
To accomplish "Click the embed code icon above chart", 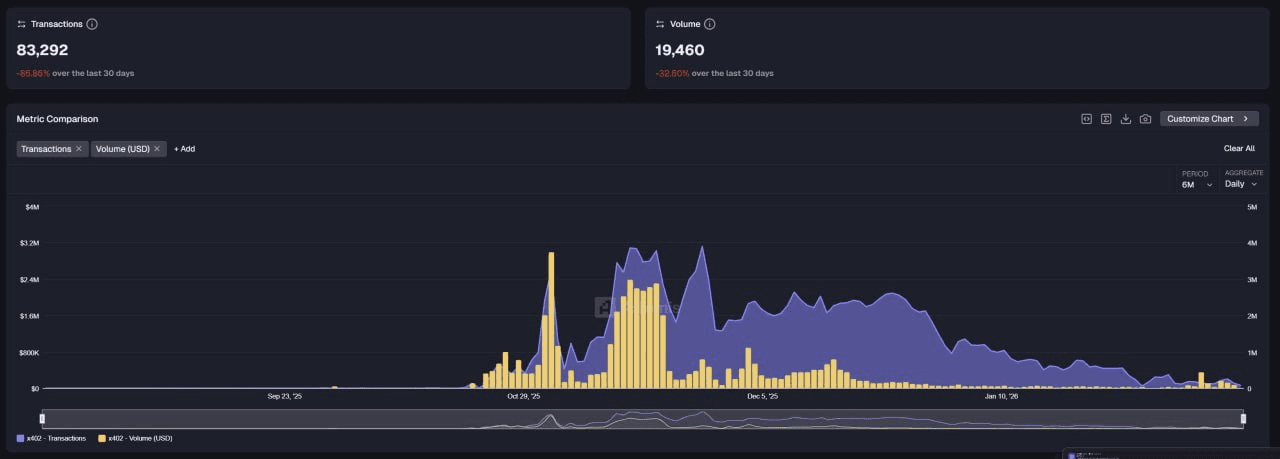I will (x=1086, y=119).
